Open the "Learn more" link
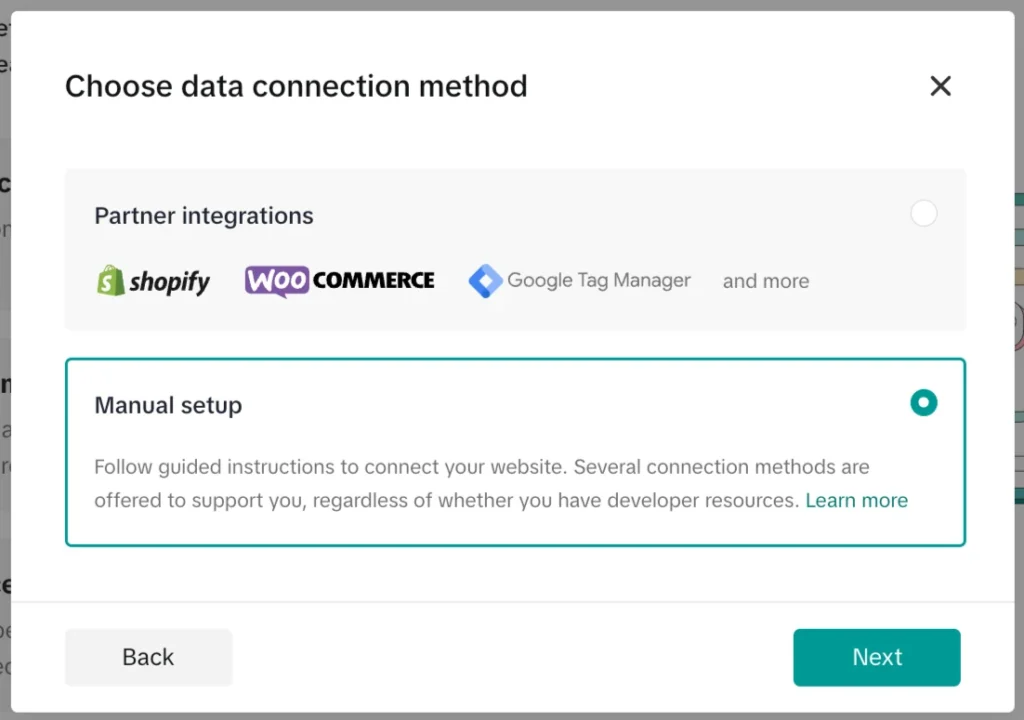This screenshot has height=720, width=1024. click(x=856, y=500)
